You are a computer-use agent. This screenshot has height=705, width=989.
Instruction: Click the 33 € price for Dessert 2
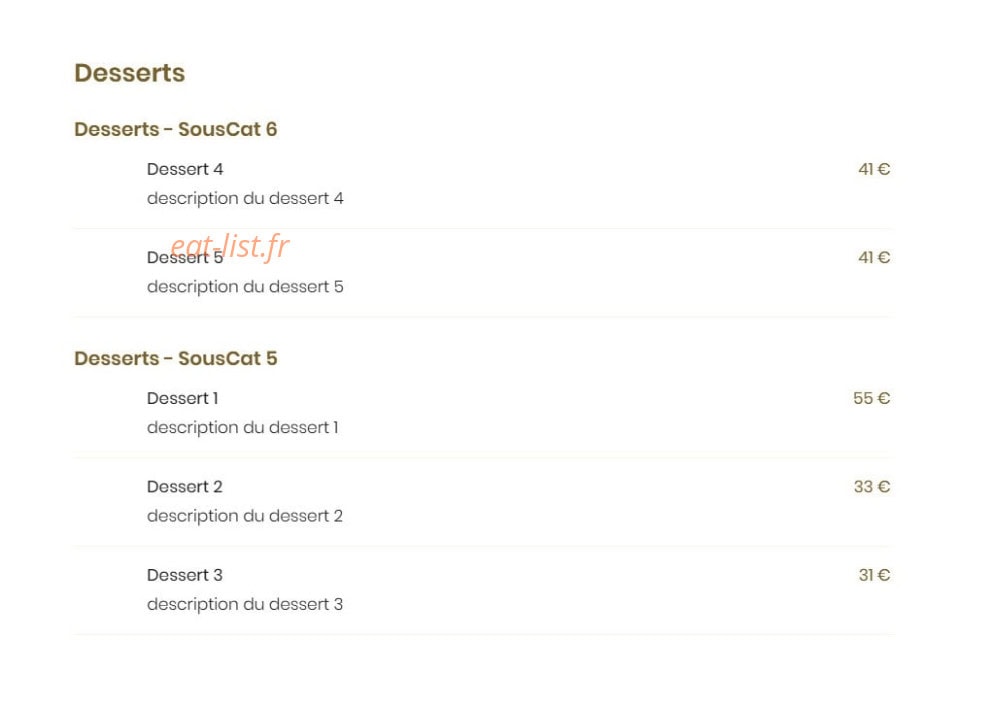tap(872, 487)
